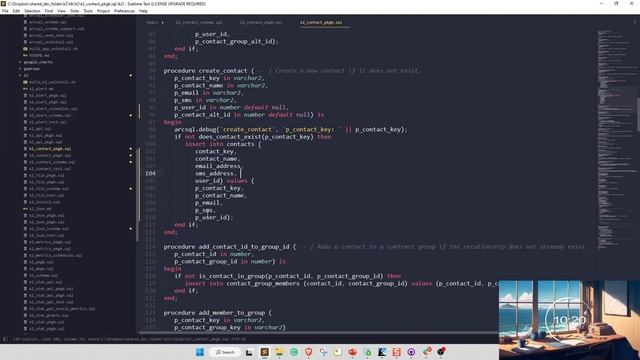Open the Windows Start menu
640x360 pixels.
coord(200,352)
